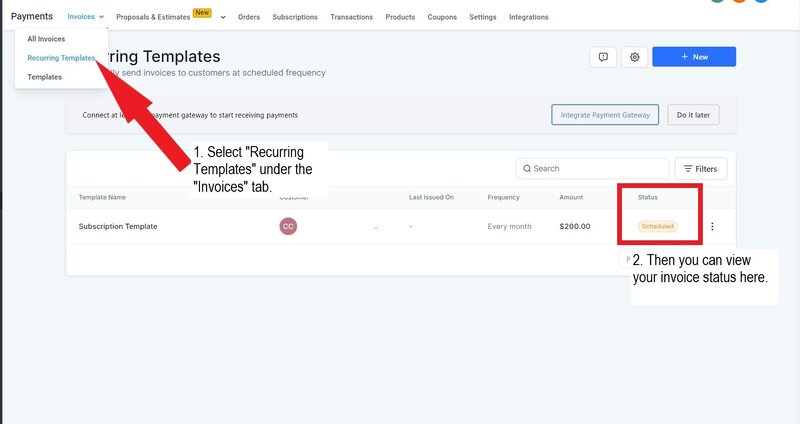
Task: Open the Integrations tab
Action: pos(529,17)
